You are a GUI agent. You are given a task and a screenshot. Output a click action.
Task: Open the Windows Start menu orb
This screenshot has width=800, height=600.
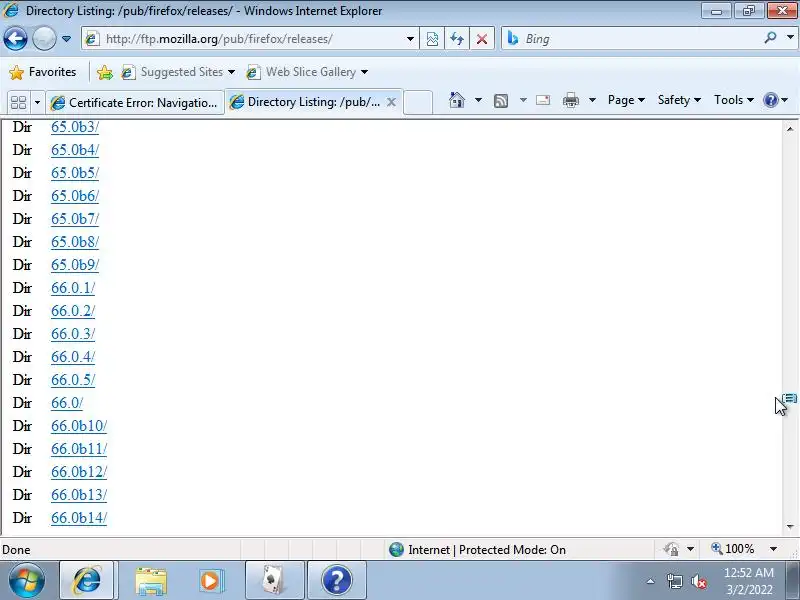(x=26, y=581)
